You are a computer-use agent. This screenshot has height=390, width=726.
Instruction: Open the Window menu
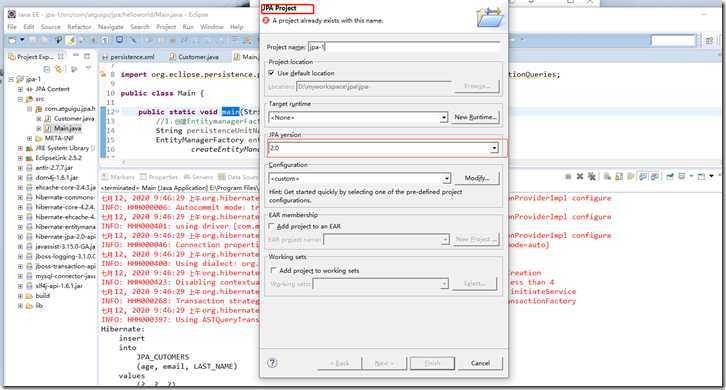pos(212,27)
